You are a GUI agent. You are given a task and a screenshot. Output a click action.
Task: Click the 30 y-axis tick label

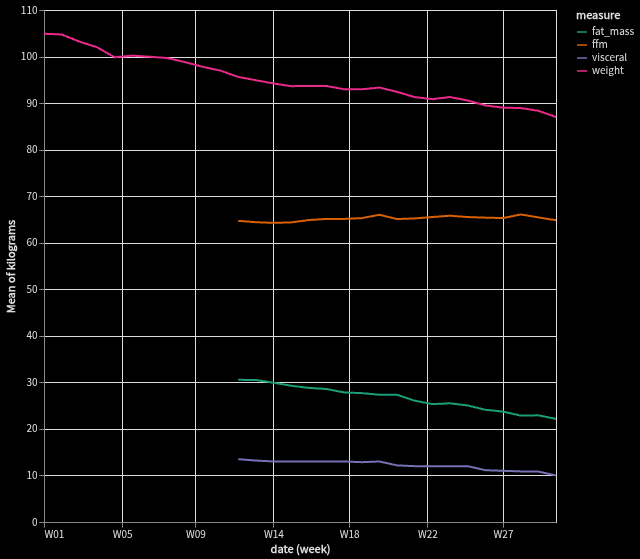coord(32,383)
